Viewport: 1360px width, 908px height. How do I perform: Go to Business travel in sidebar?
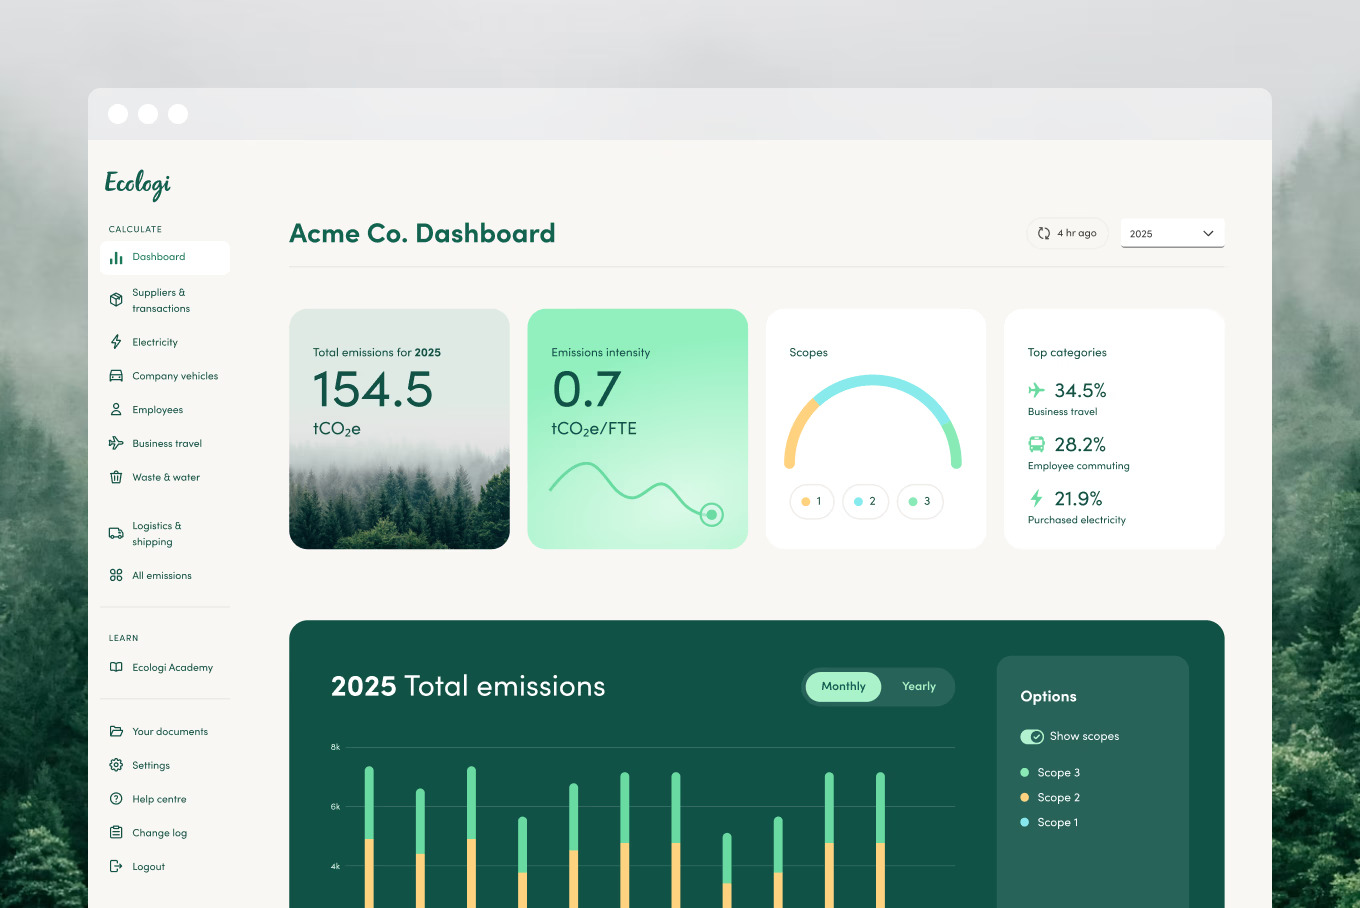coord(165,443)
